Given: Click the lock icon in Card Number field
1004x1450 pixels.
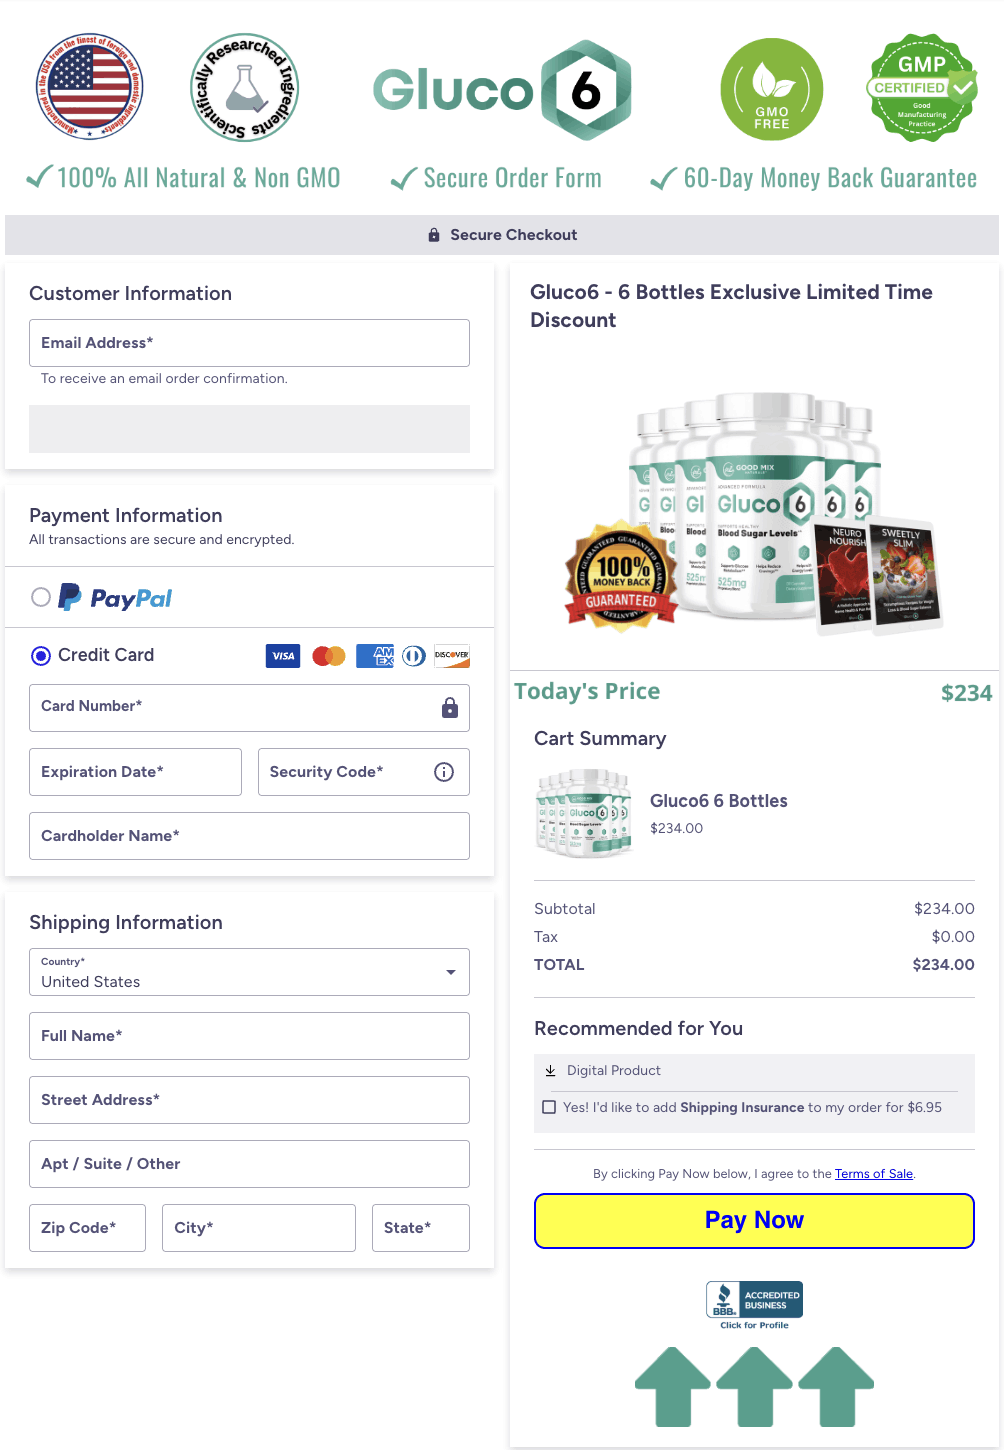Looking at the screenshot, I should pyautogui.click(x=452, y=707).
